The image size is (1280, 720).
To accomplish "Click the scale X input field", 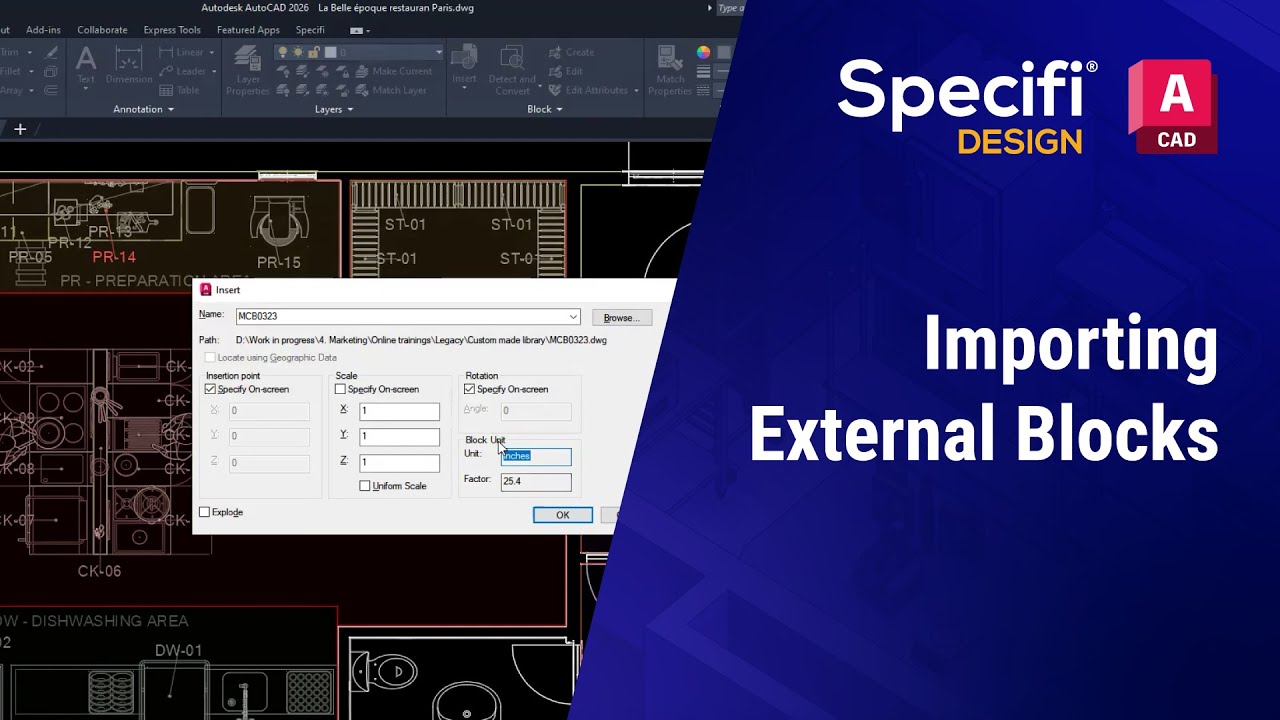I will click(x=399, y=411).
